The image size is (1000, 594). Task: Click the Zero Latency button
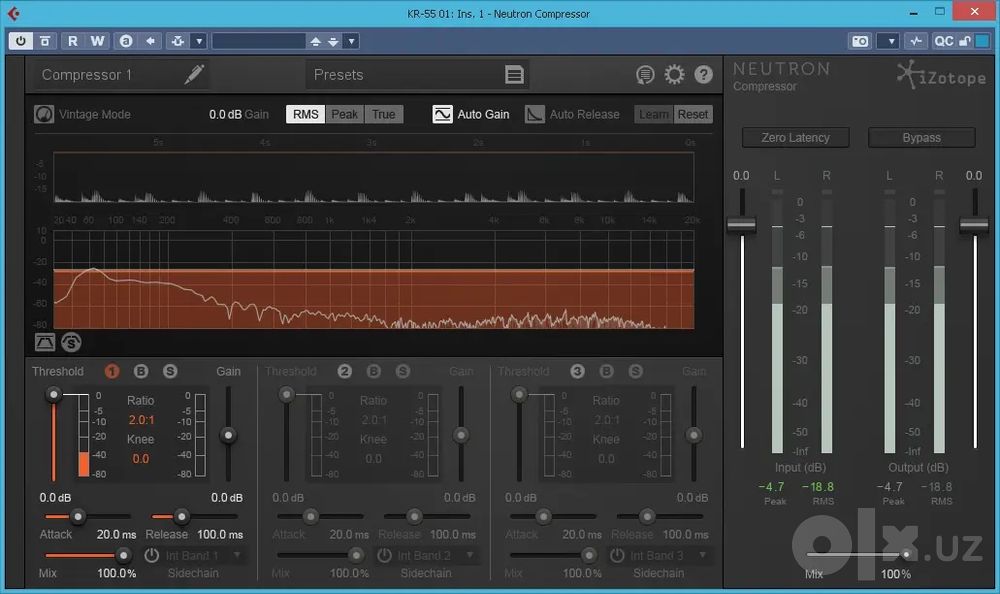(795, 137)
